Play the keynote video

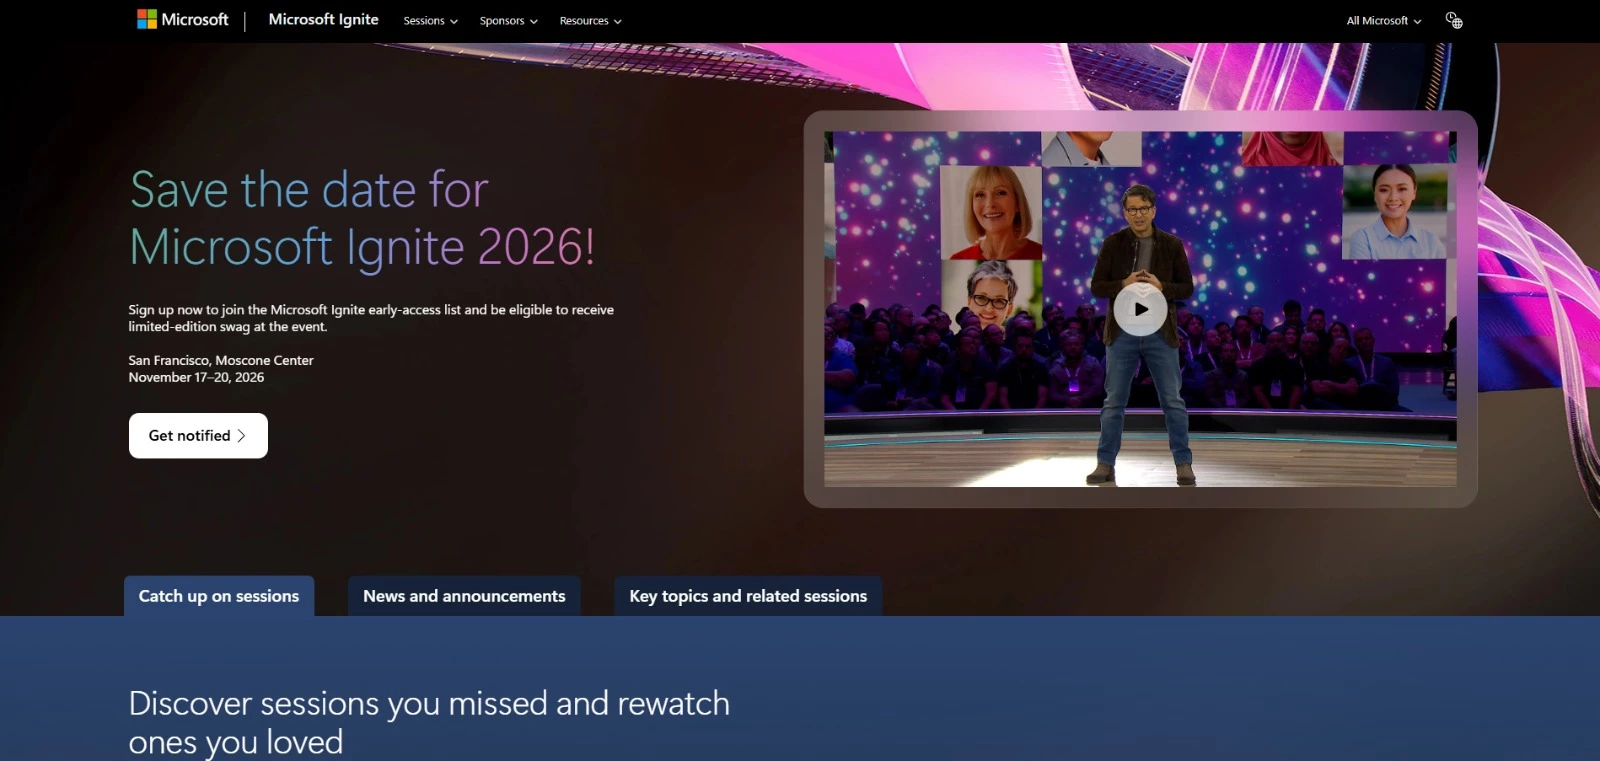(x=1140, y=310)
